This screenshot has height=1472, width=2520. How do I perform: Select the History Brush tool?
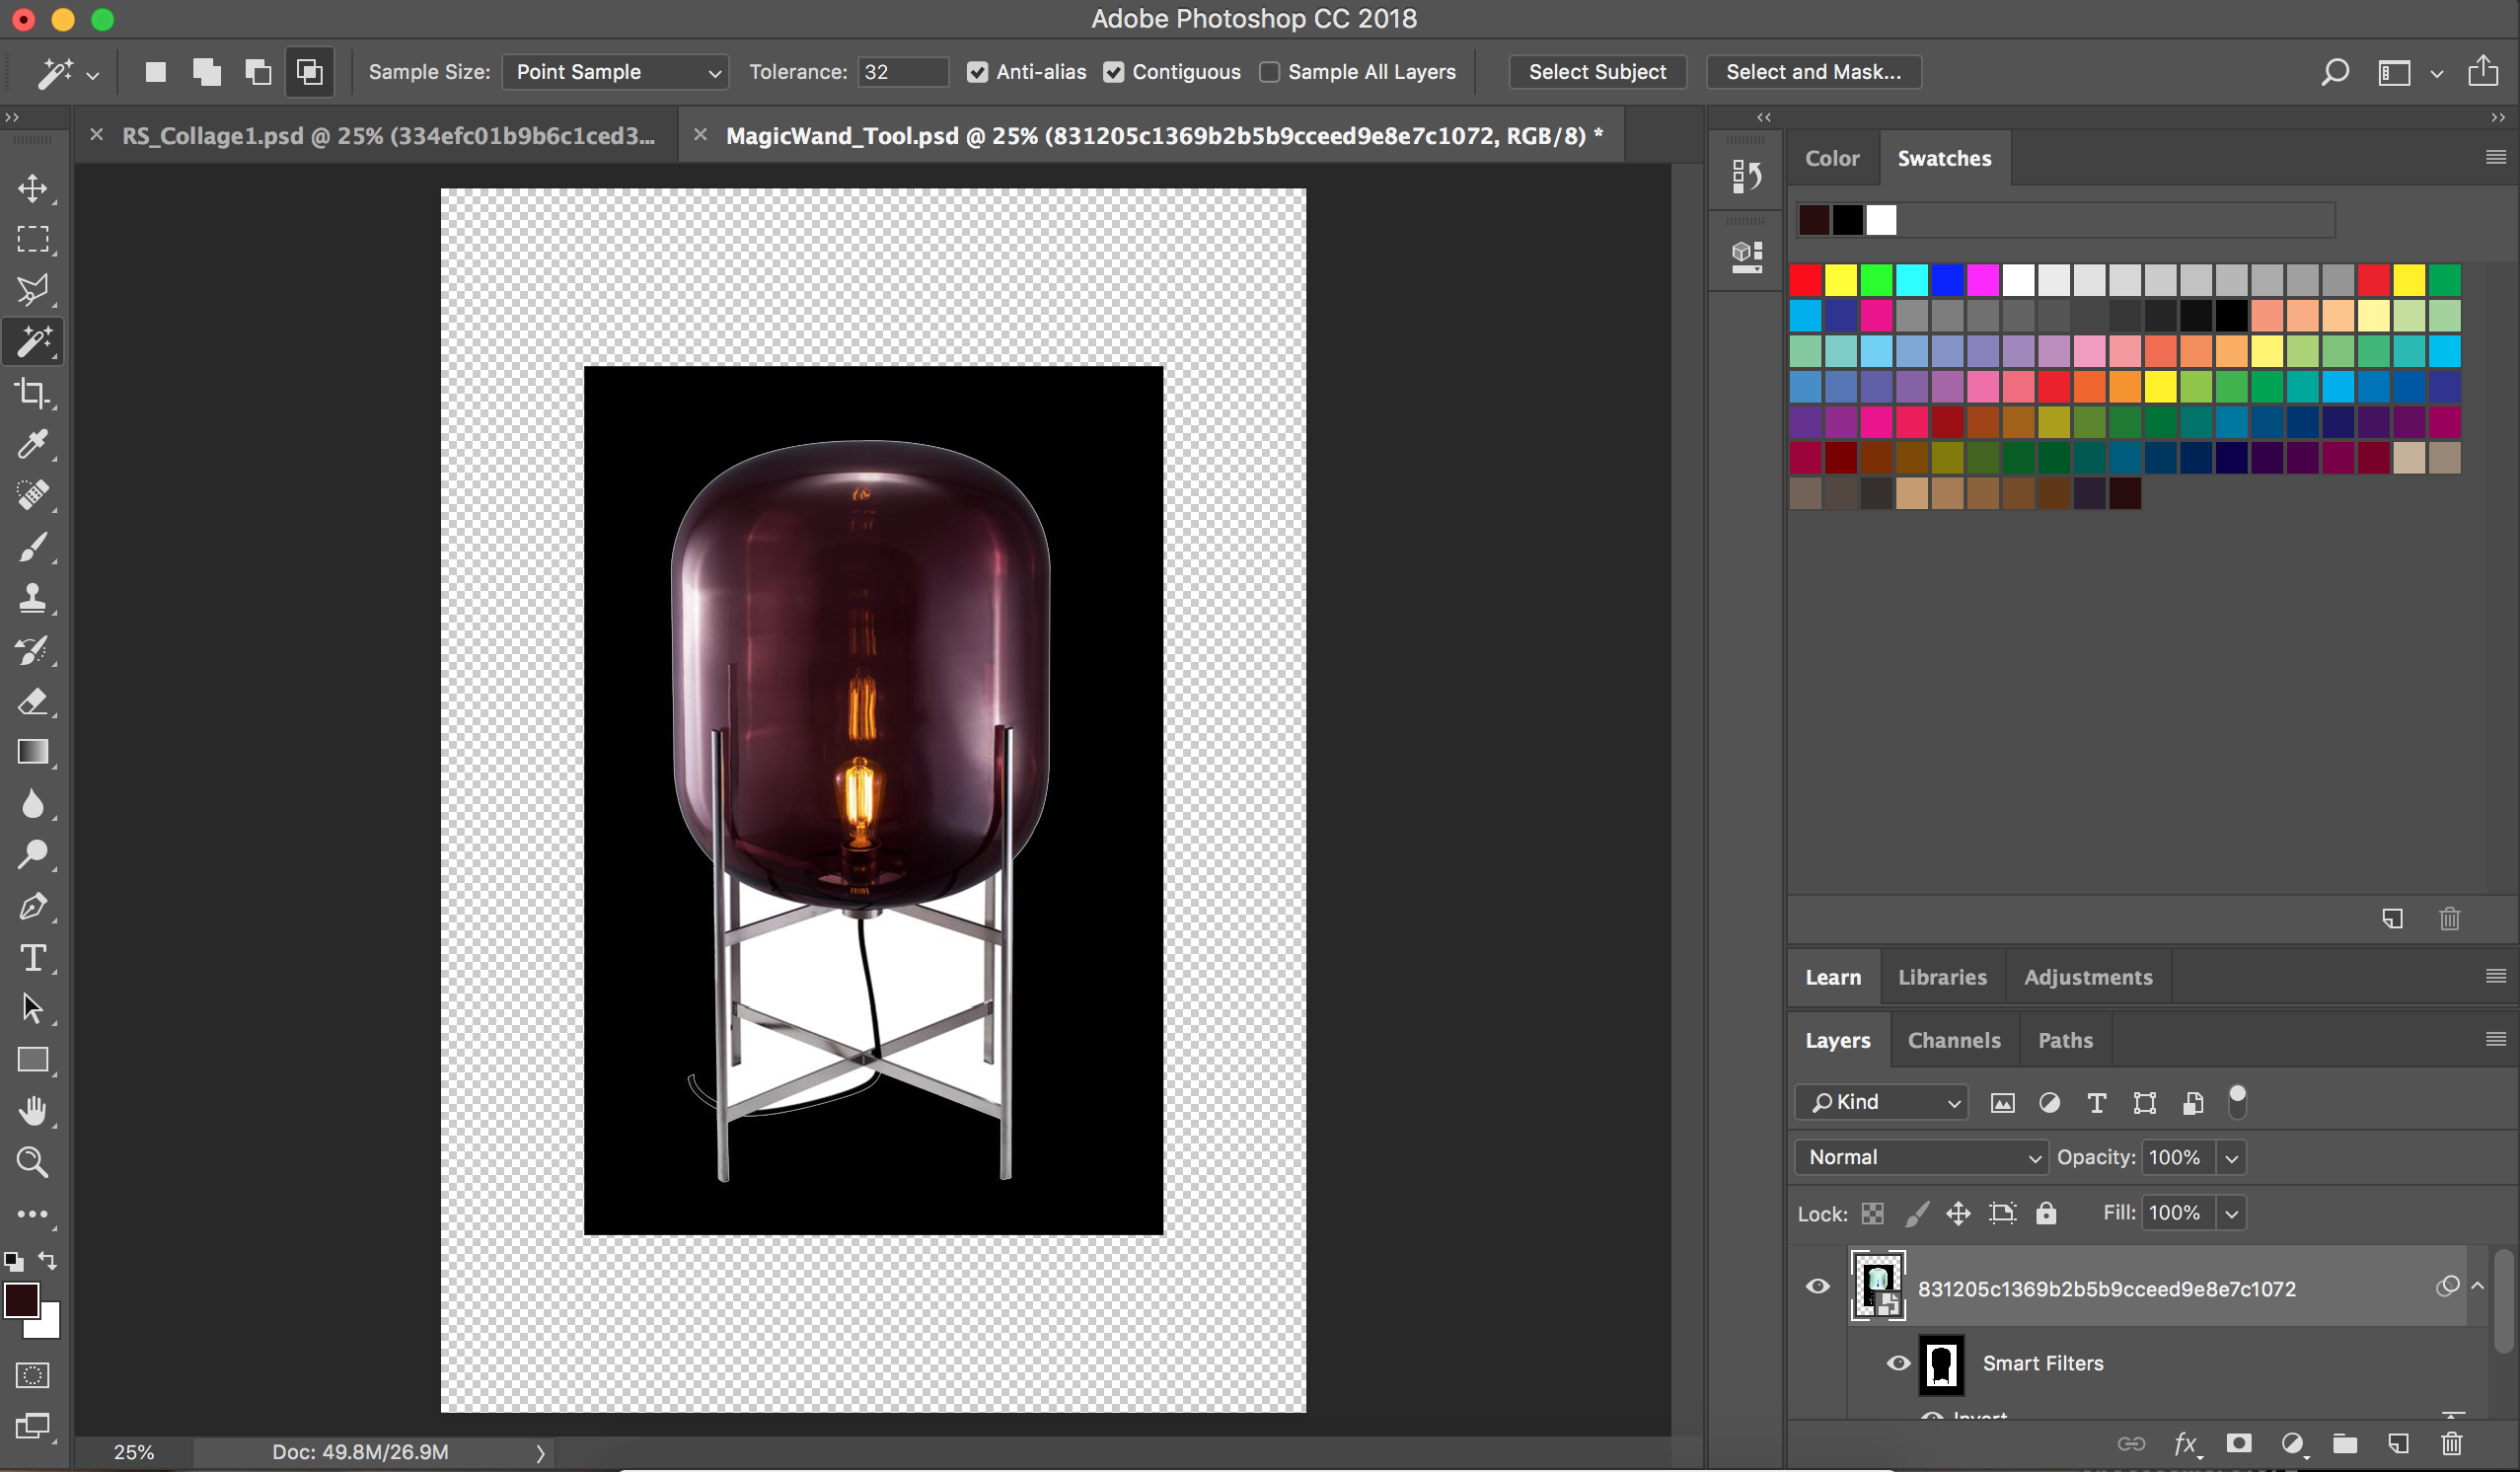click(33, 650)
